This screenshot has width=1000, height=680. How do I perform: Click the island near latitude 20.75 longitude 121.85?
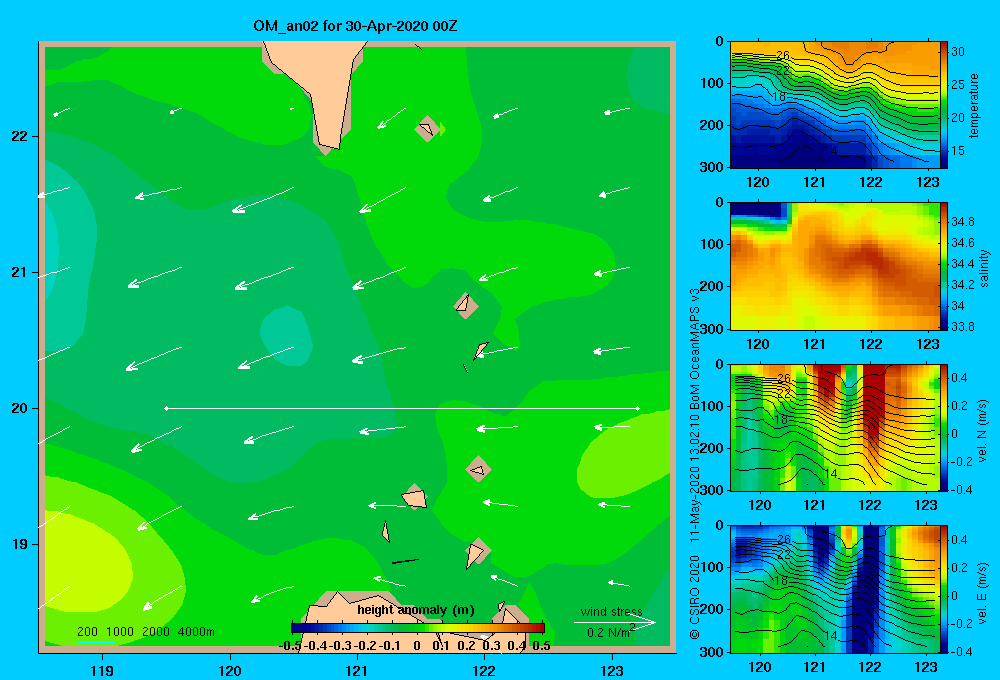click(x=466, y=306)
